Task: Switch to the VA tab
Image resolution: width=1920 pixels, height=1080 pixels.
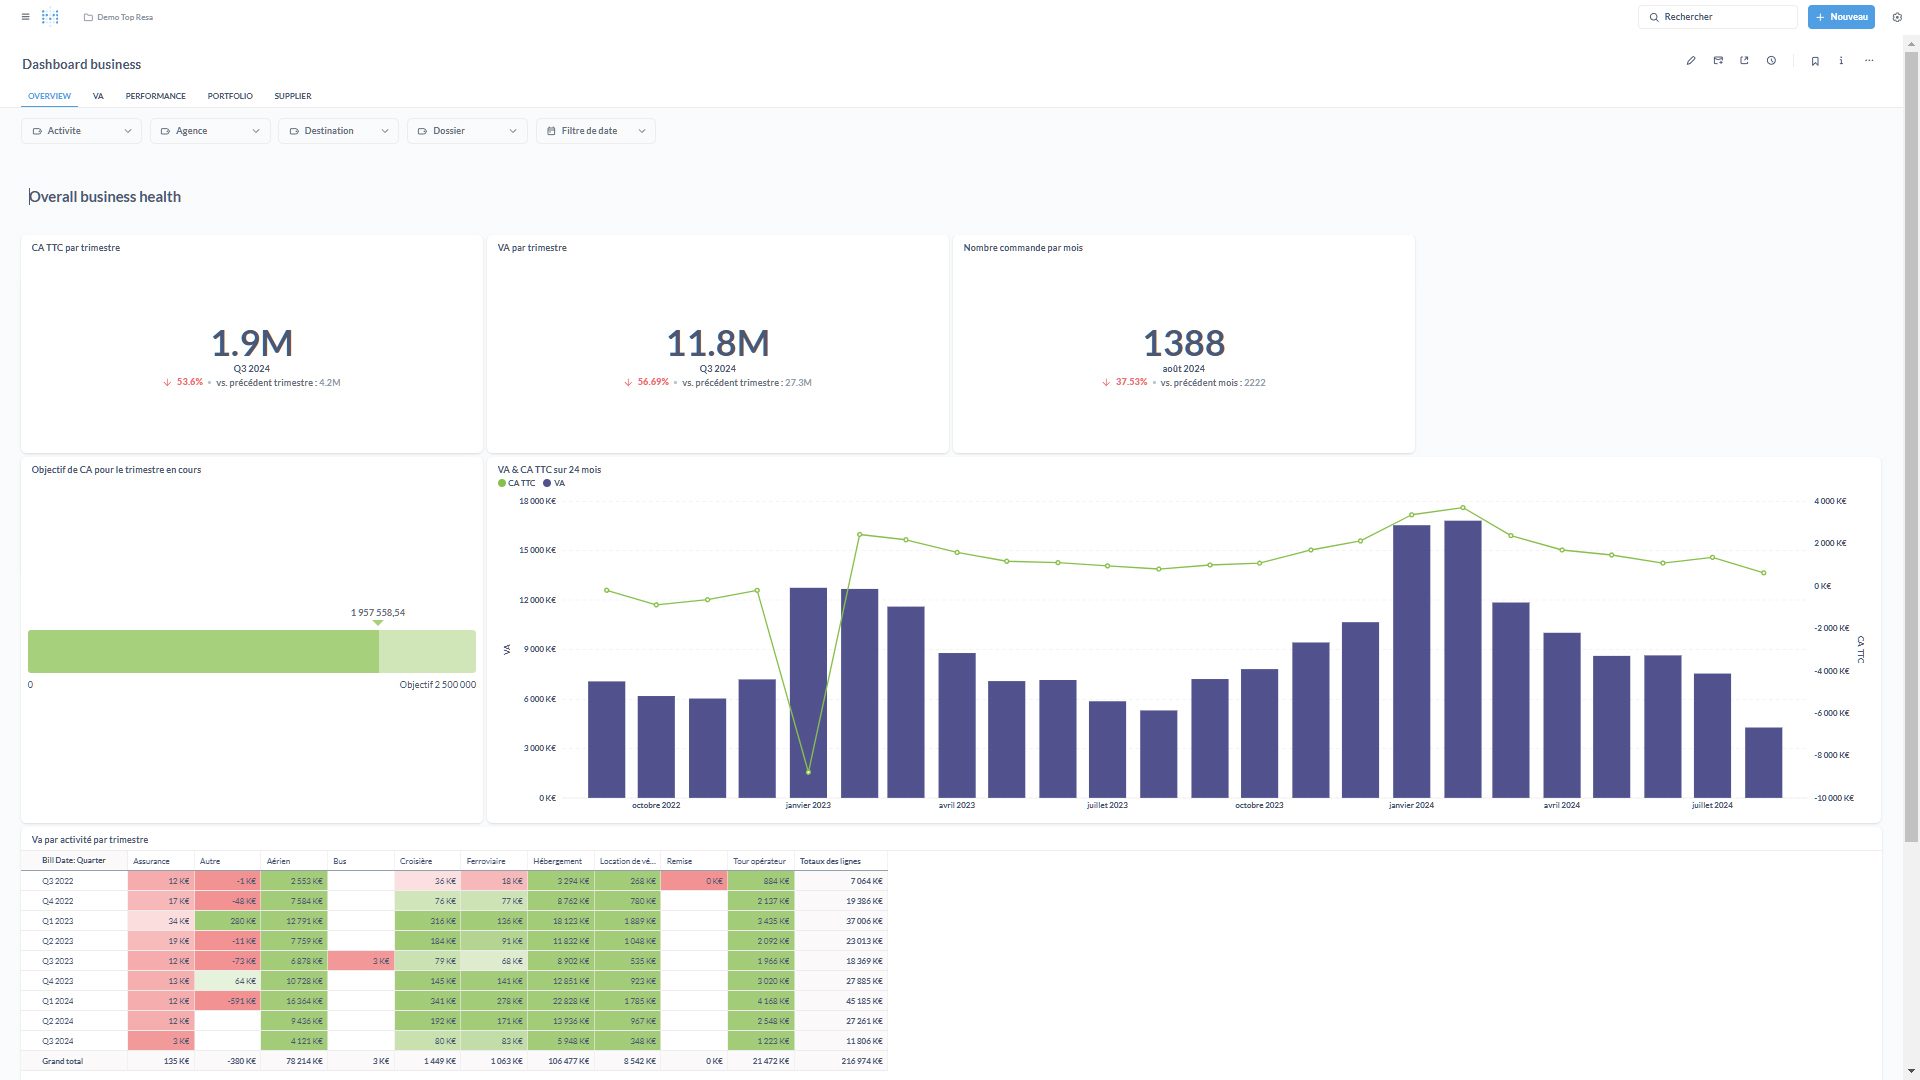Action: click(98, 96)
